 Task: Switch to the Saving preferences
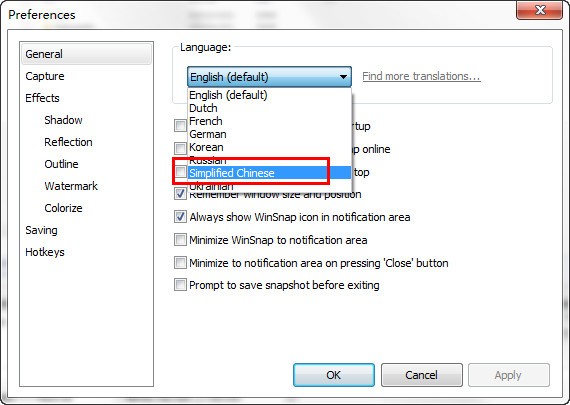point(41,230)
